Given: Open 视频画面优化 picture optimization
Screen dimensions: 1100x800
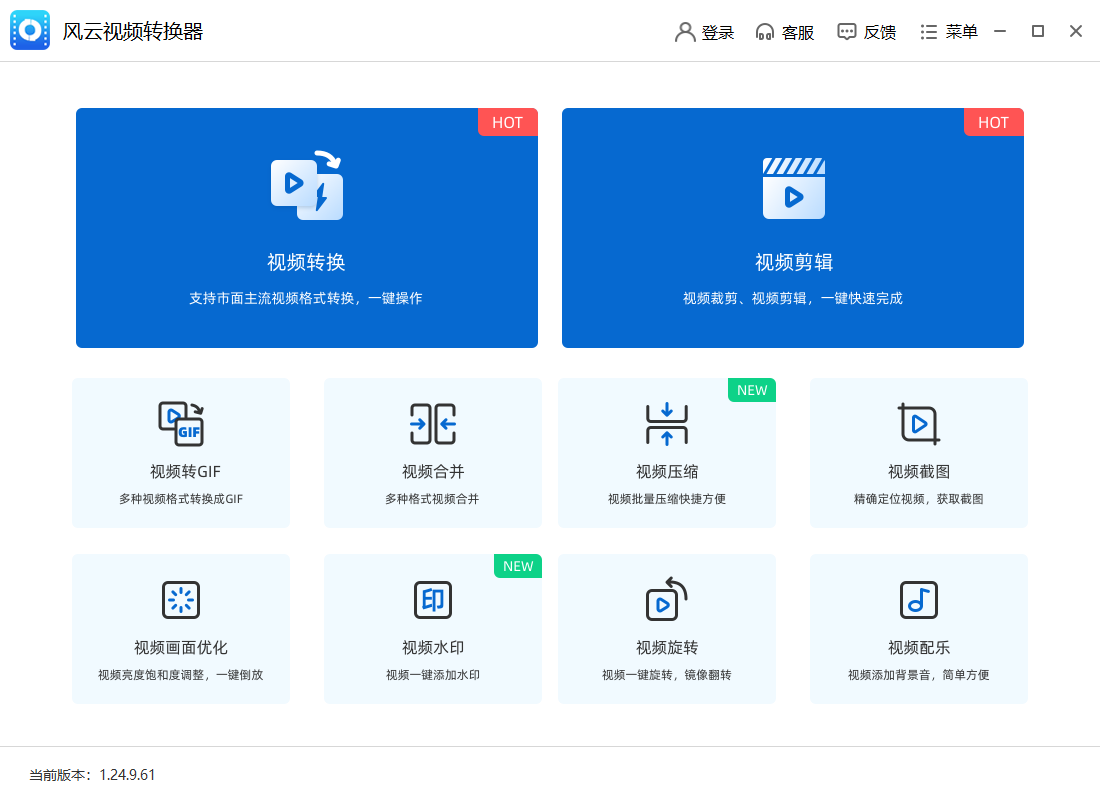Looking at the screenshot, I should point(180,628).
